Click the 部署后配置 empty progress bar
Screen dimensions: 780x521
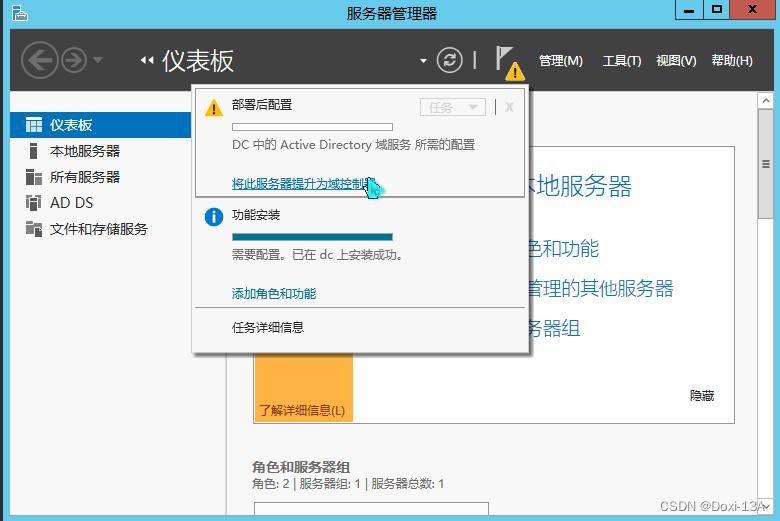[x=312, y=127]
